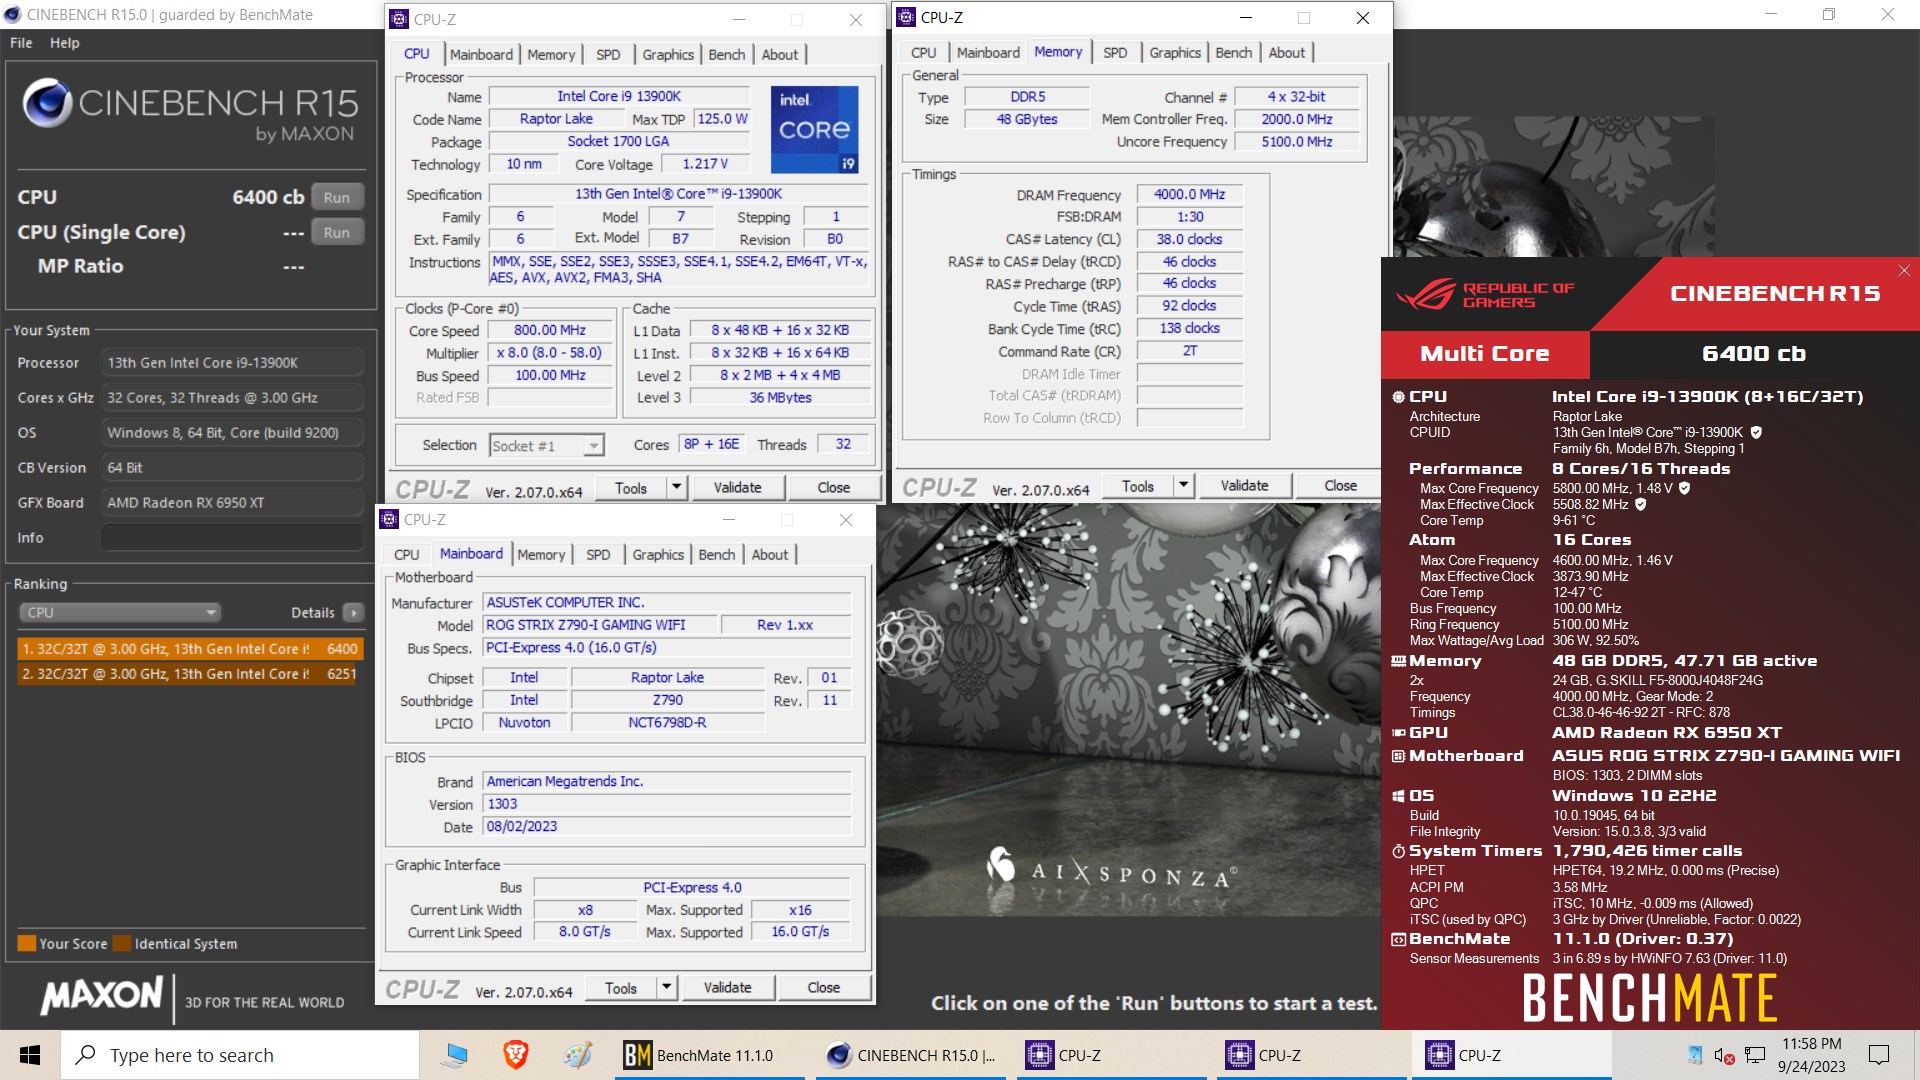This screenshot has height=1080, width=1920.
Task: Activate CINEBENCH R15.0 taskbar item
Action: (x=912, y=1055)
